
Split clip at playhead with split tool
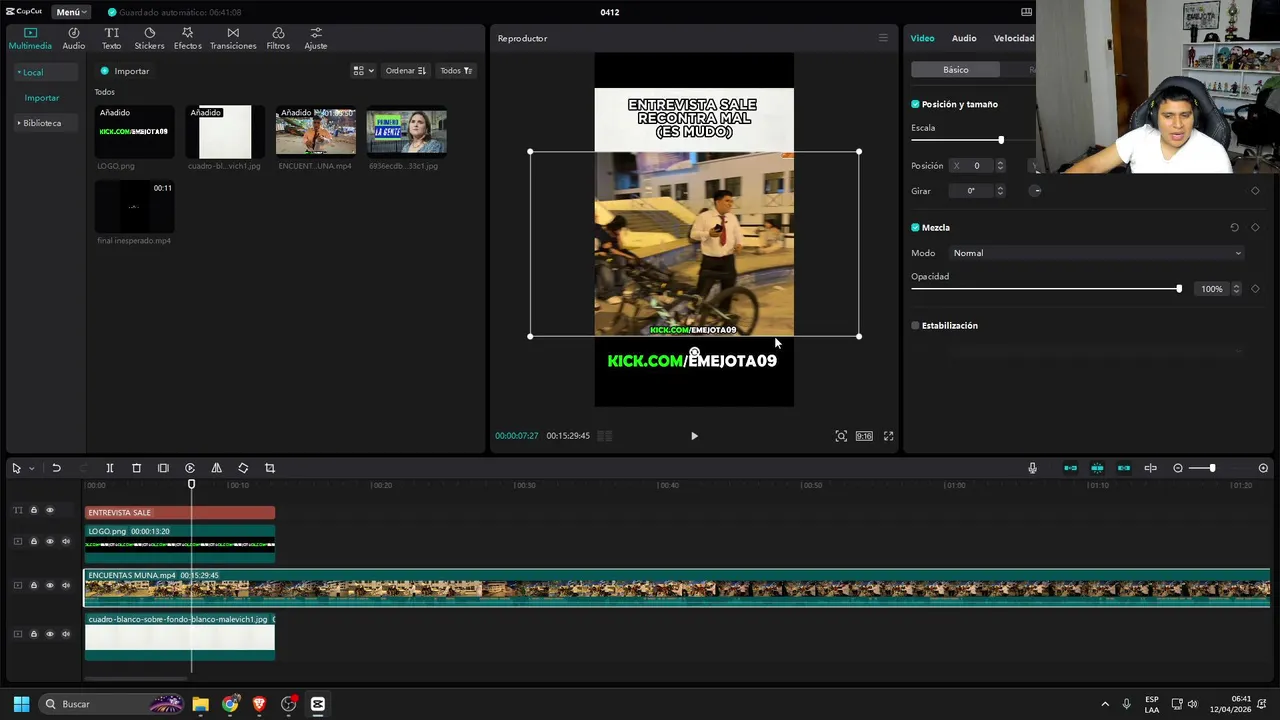click(x=110, y=468)
